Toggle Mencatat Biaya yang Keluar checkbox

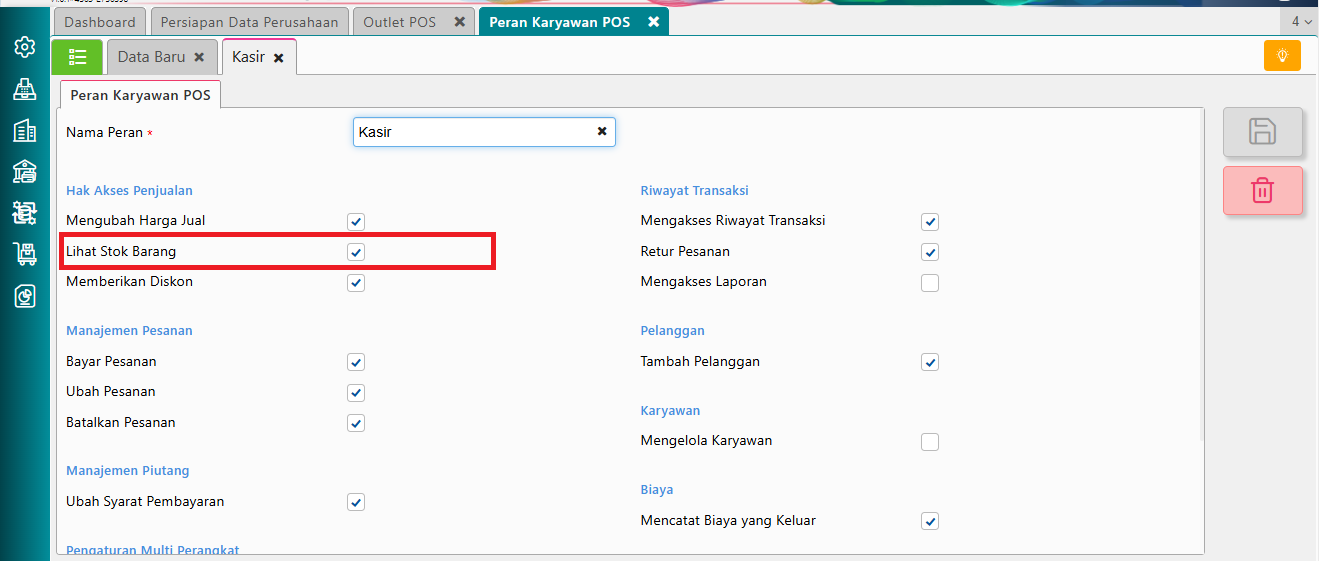[x=930, y=521]
